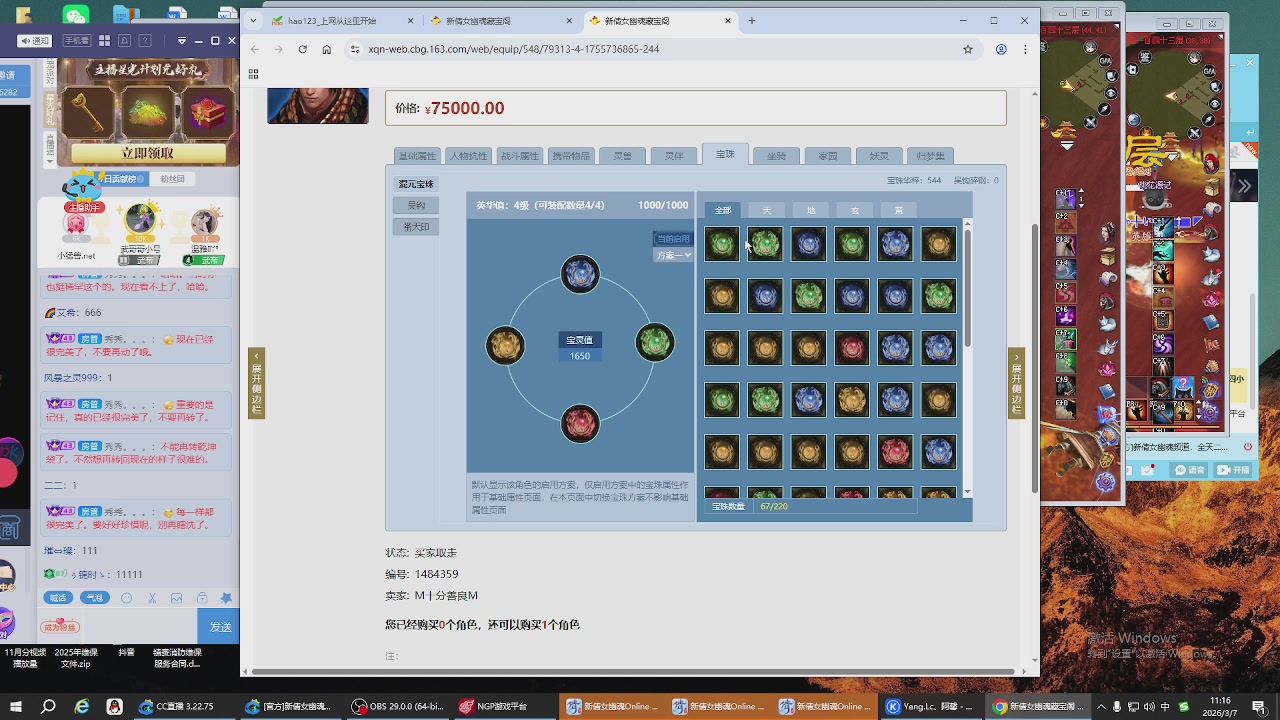Screen dimensions: 1280x720
Task: Switch to the 归梦集 tab
Action: pos(930,156)
